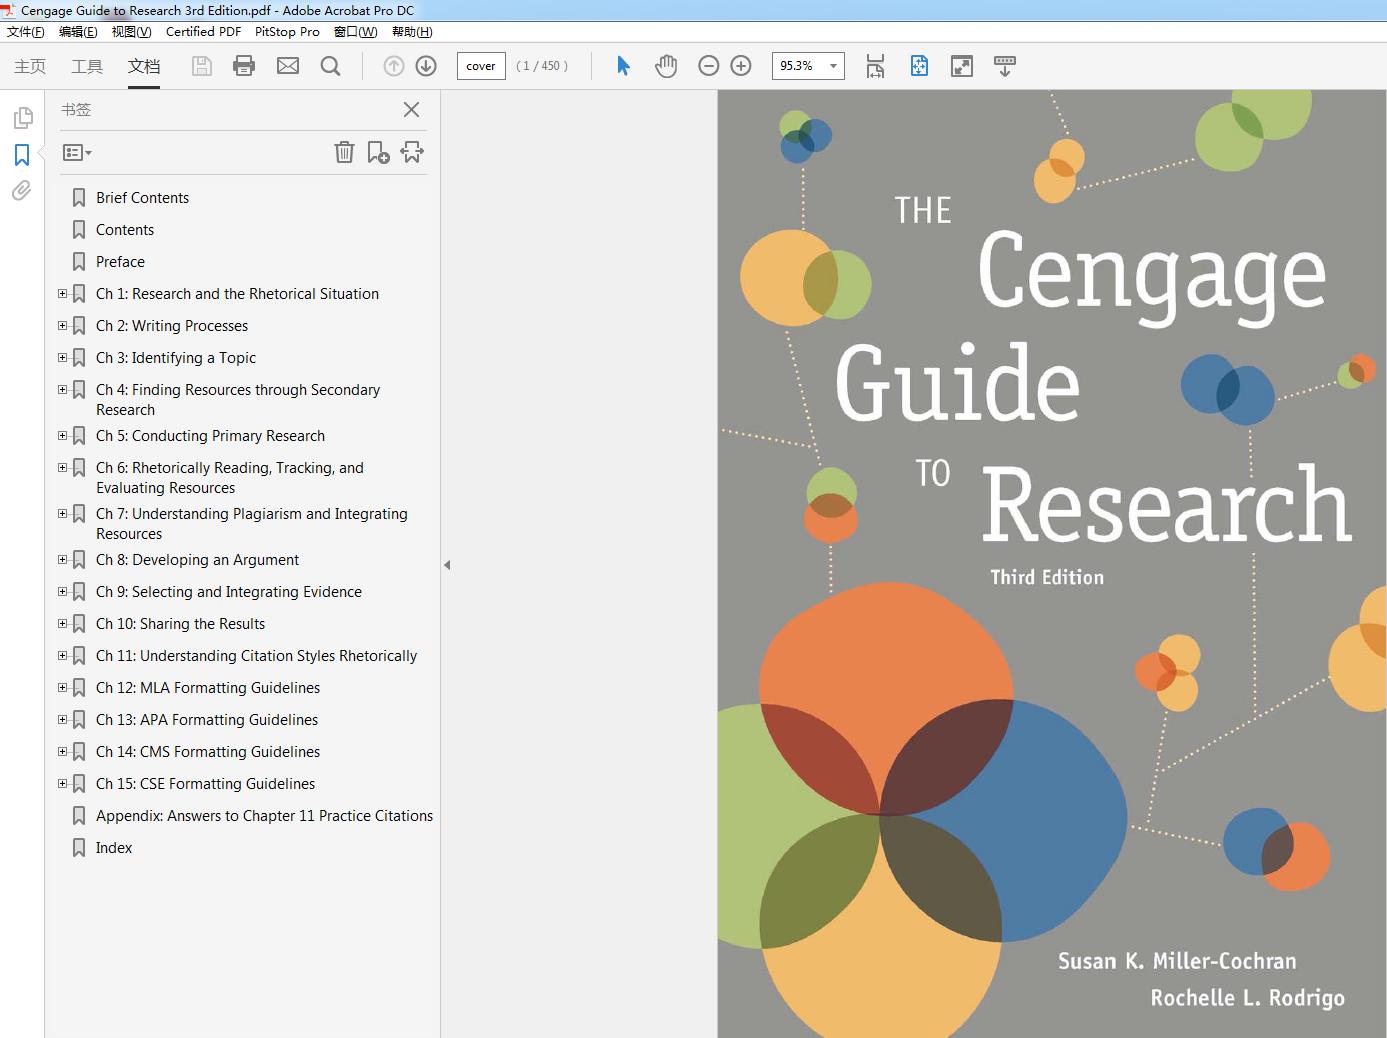Screen dimensions: 1387x1038
Task: Open page thumbnails panel icon
Action: click(22, 118)
